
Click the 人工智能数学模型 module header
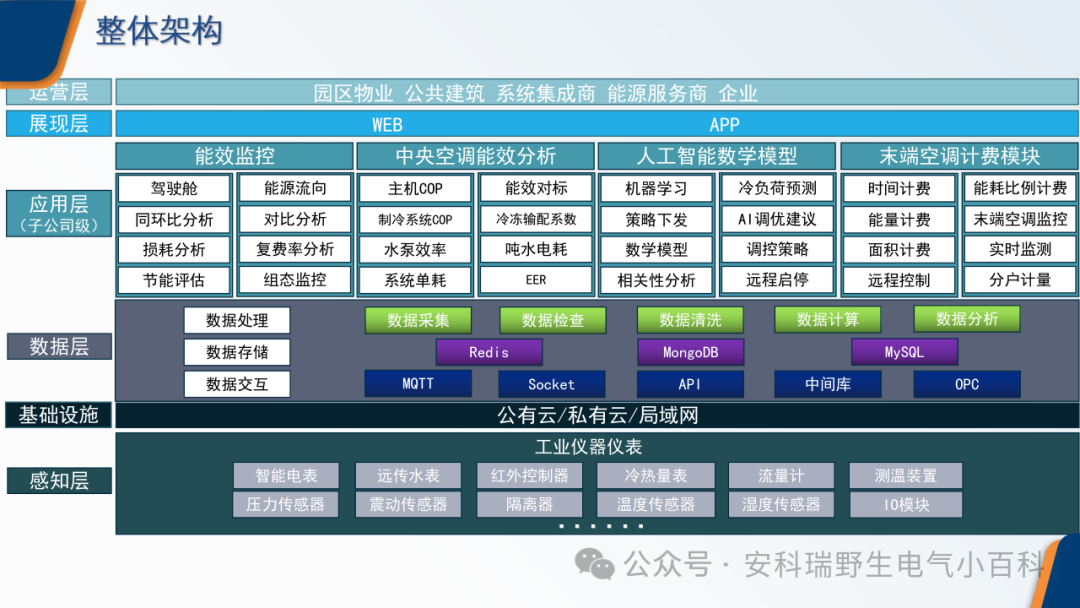tap(716, 156)
